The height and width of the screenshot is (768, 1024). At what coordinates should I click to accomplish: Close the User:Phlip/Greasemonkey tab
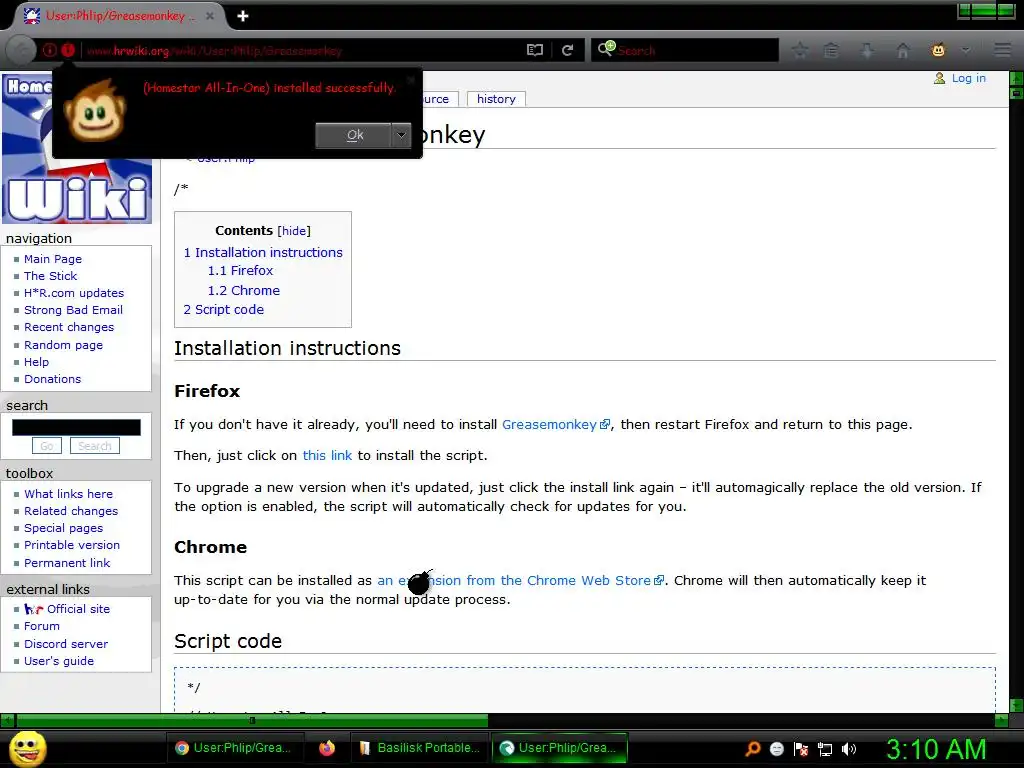click(210, 16)
